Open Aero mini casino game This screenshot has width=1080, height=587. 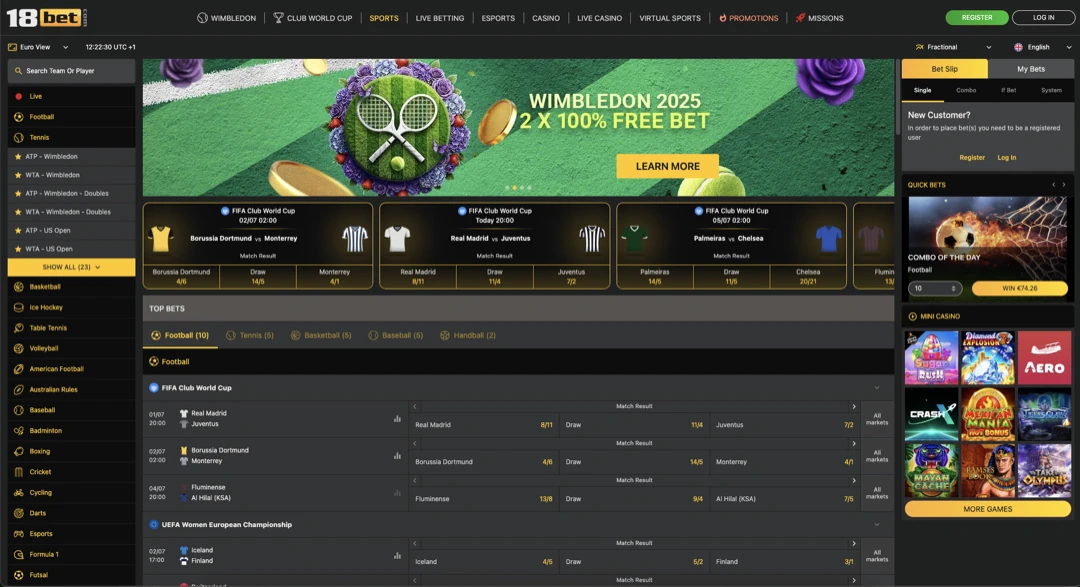tap(1044, 358)
